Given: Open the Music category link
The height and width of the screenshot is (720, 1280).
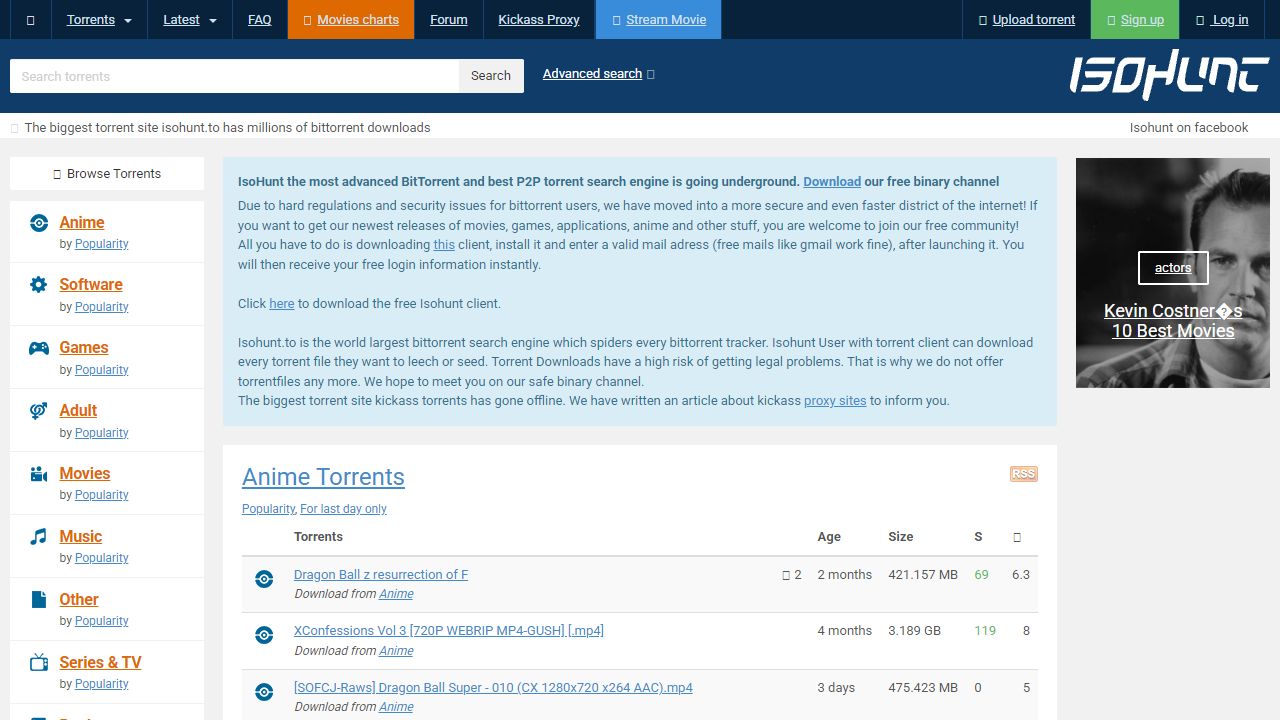Looking at the screenshot, I should 81,537.
